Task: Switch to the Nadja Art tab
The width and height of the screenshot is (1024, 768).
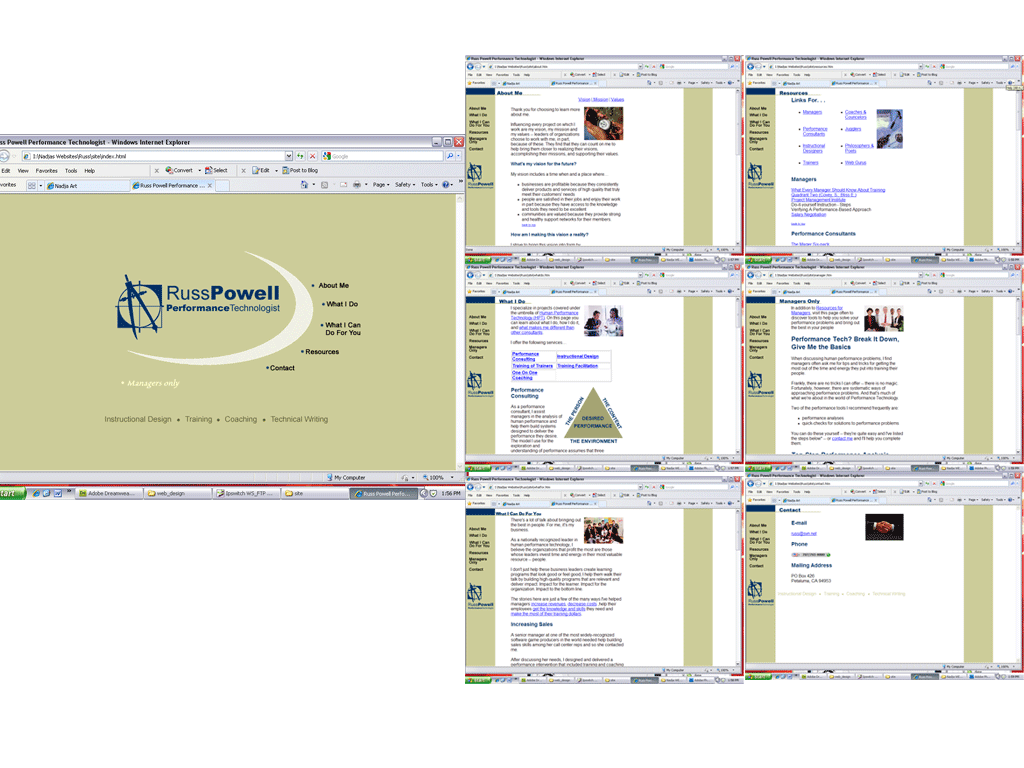Action: click(x=87, y=185)
